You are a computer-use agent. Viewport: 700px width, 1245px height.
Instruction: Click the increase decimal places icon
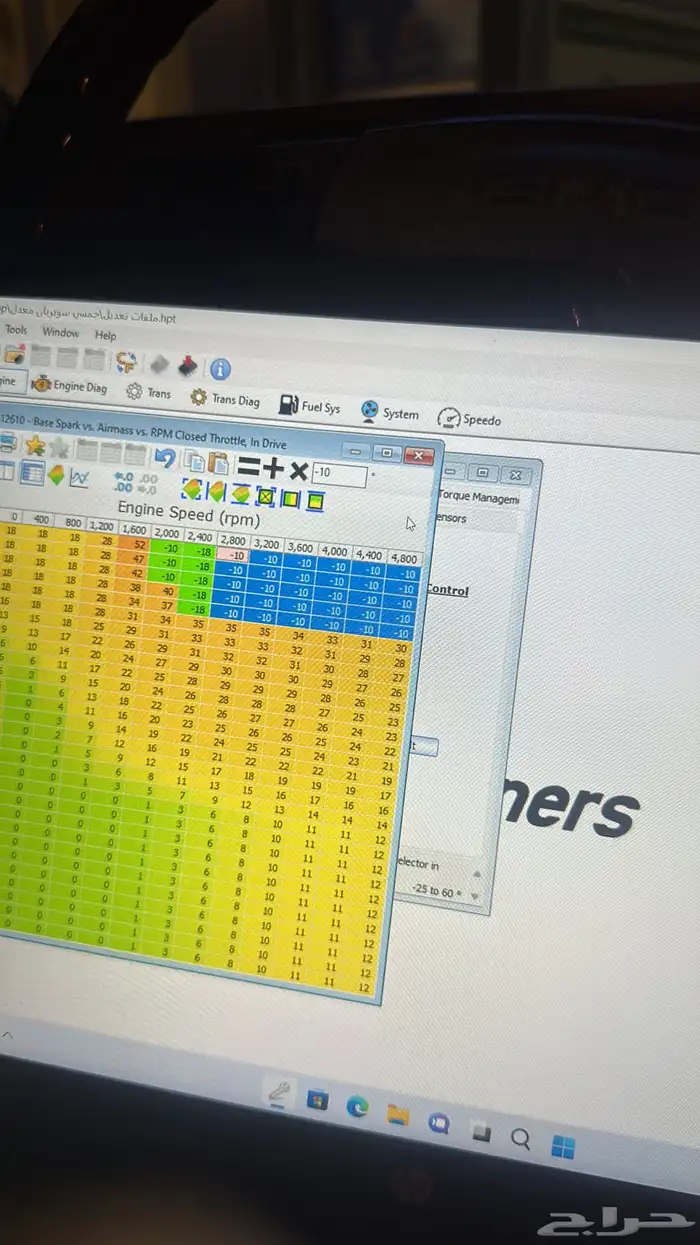click(124, 482)
